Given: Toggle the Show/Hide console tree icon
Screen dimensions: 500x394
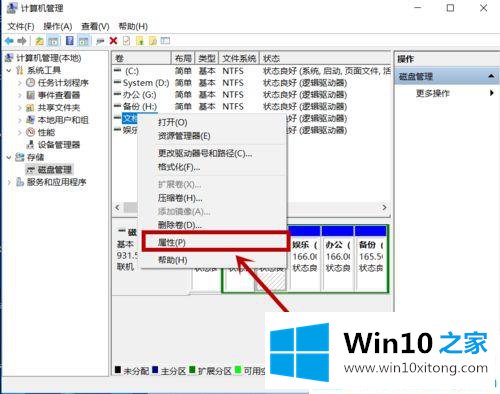Looking at the screenshot, I should click(53, 41).
